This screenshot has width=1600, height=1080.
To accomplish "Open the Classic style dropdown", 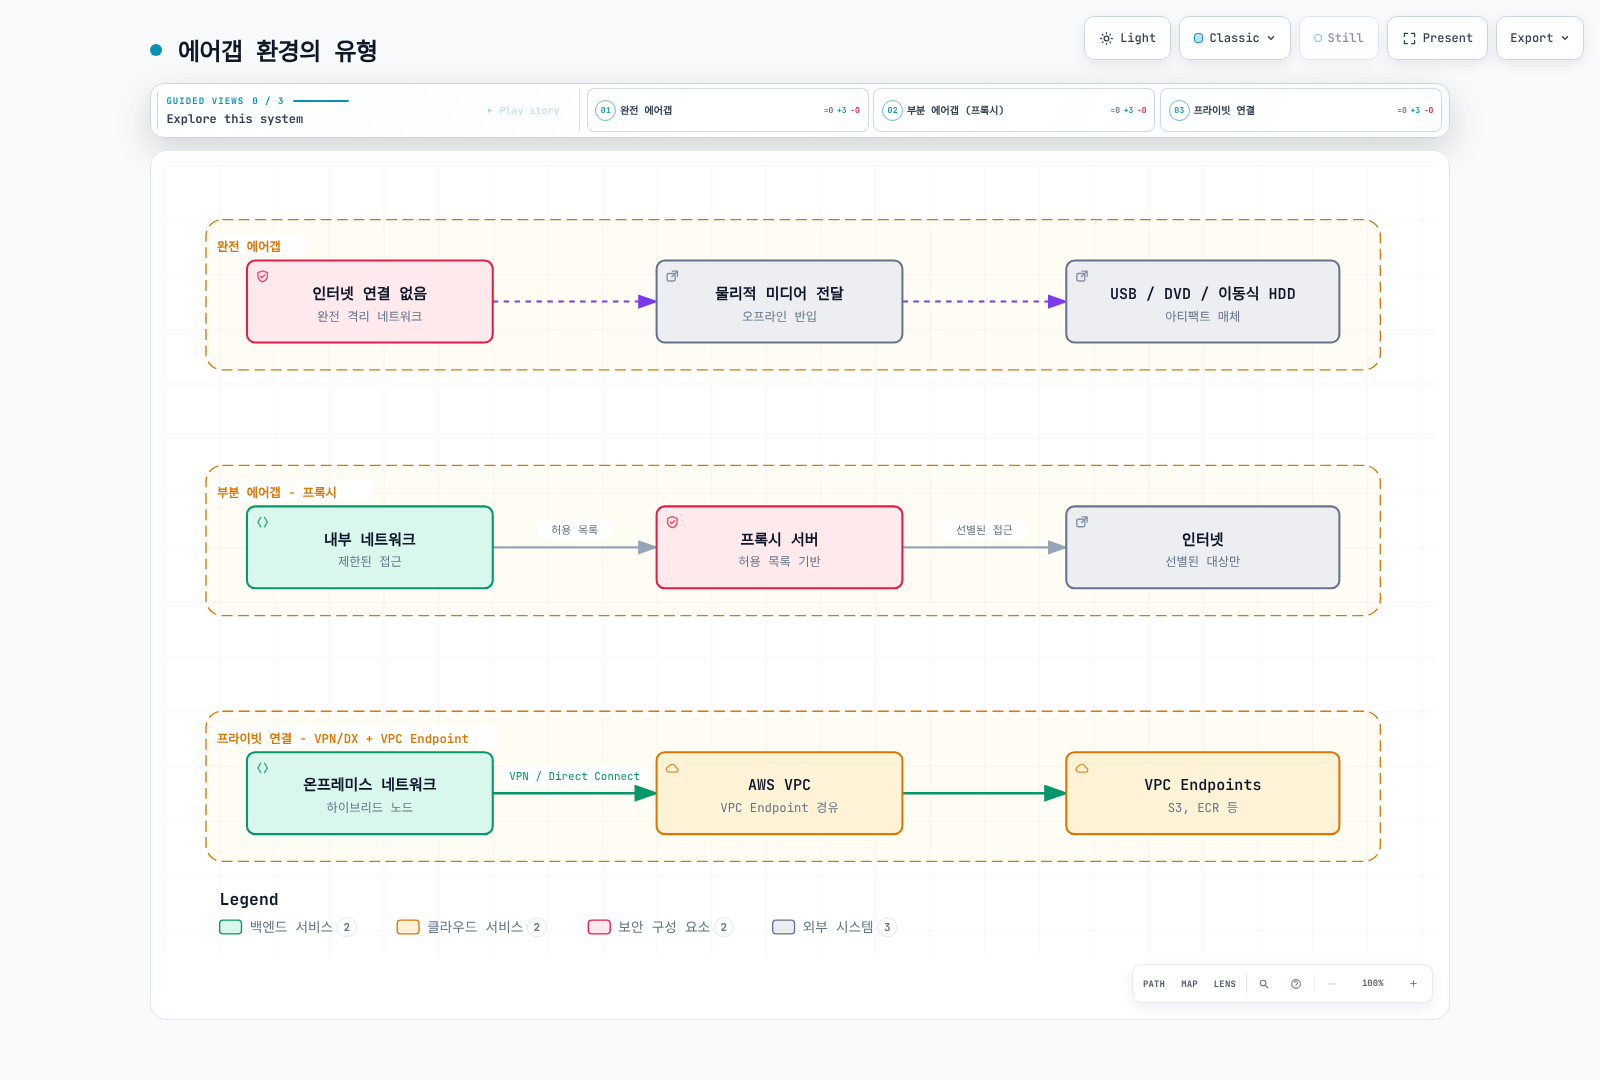I will pyautogui.click(x=1234, y=38).
